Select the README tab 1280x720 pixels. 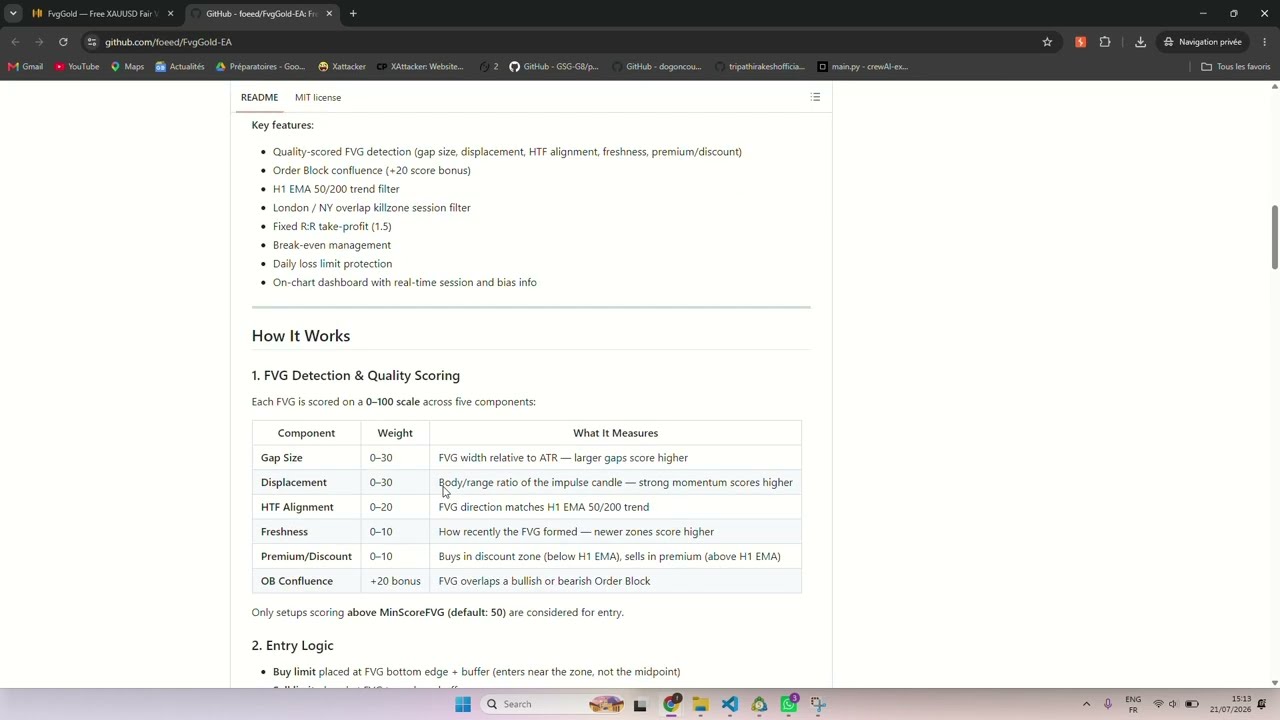click(x=259, y=97)
